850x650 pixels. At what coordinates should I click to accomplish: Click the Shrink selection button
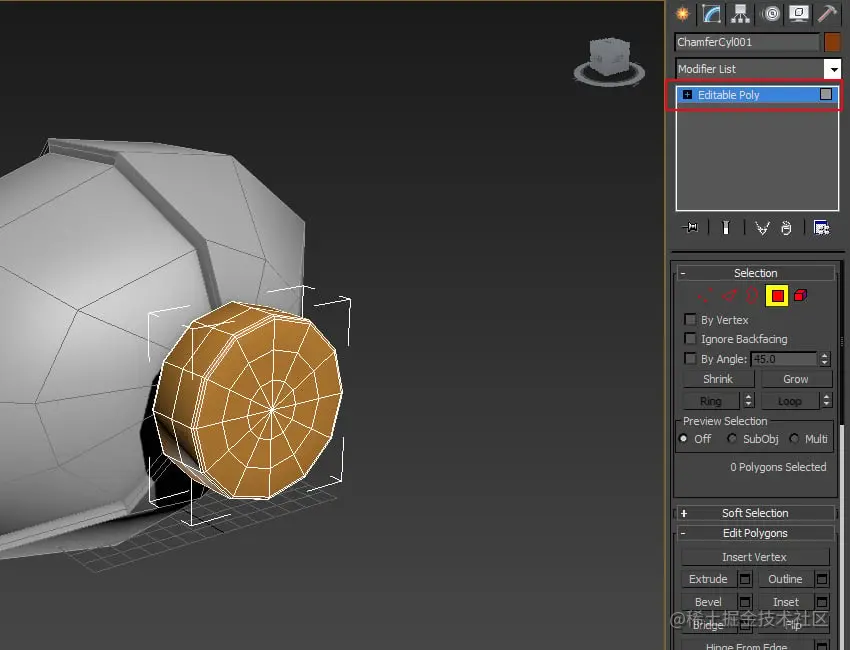pyautogui.click(x=718, y=379)
